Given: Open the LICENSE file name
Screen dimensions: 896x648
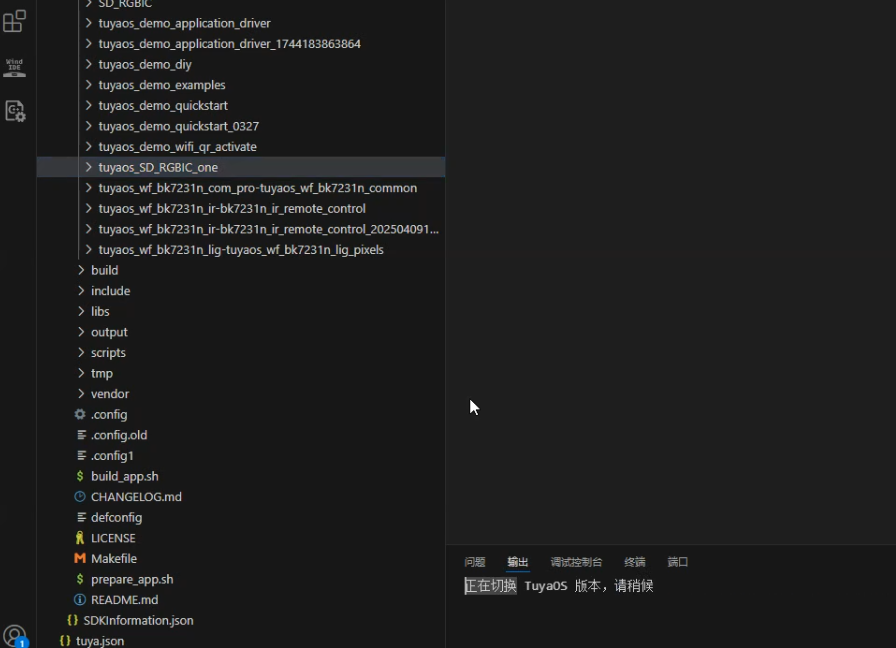Looking at the screenshot, I should click(113, 538).
